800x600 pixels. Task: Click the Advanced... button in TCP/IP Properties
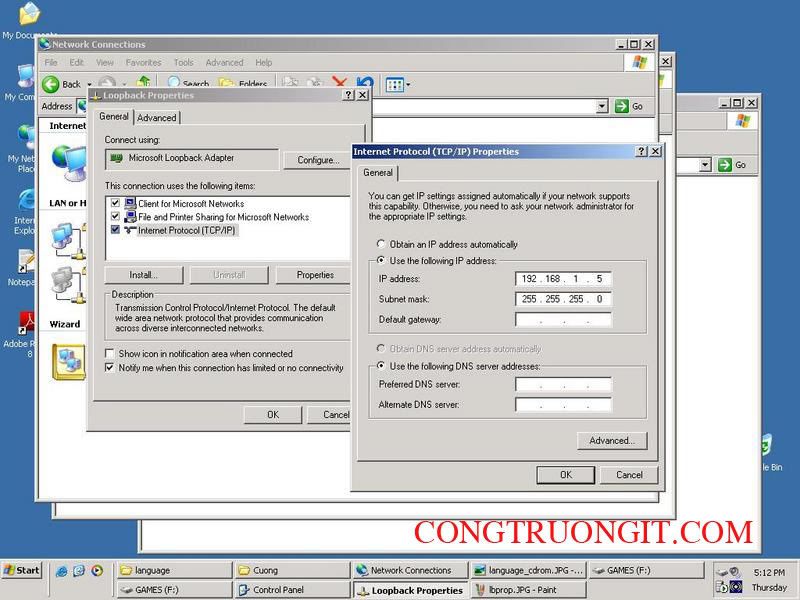coord(612,440)
